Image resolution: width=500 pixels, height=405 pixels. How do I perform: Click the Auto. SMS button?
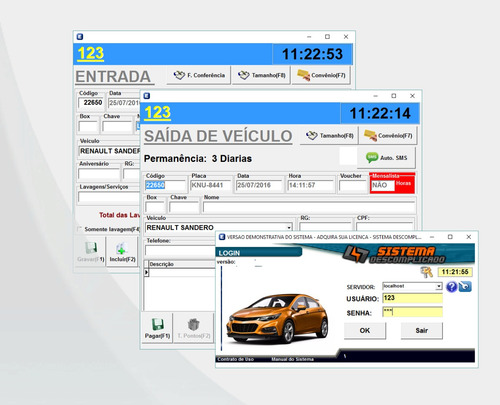(386, 158)
